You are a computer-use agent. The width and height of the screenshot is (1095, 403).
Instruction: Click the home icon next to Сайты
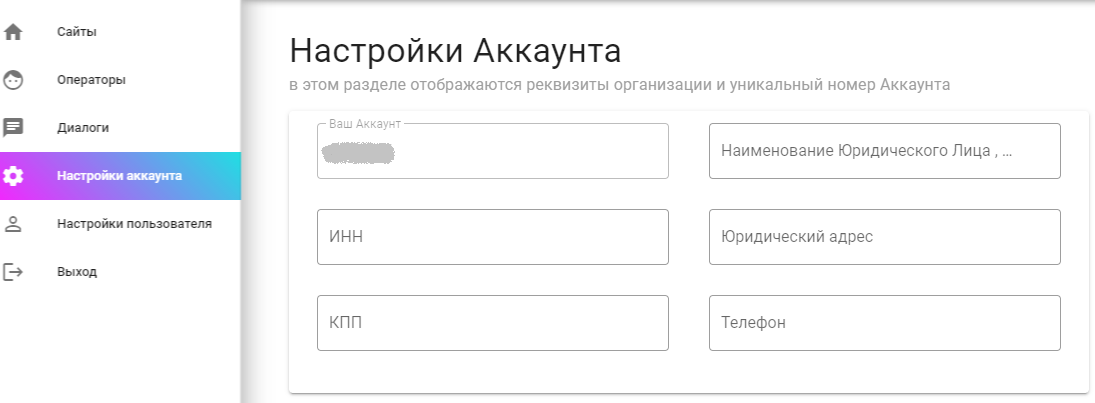(x=13, y=32)
